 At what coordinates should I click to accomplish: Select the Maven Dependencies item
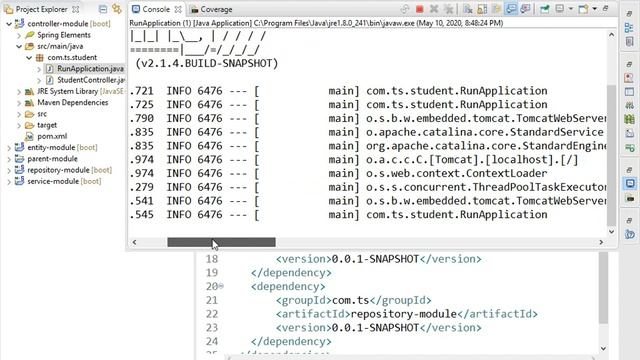click(x=72, y=102)
